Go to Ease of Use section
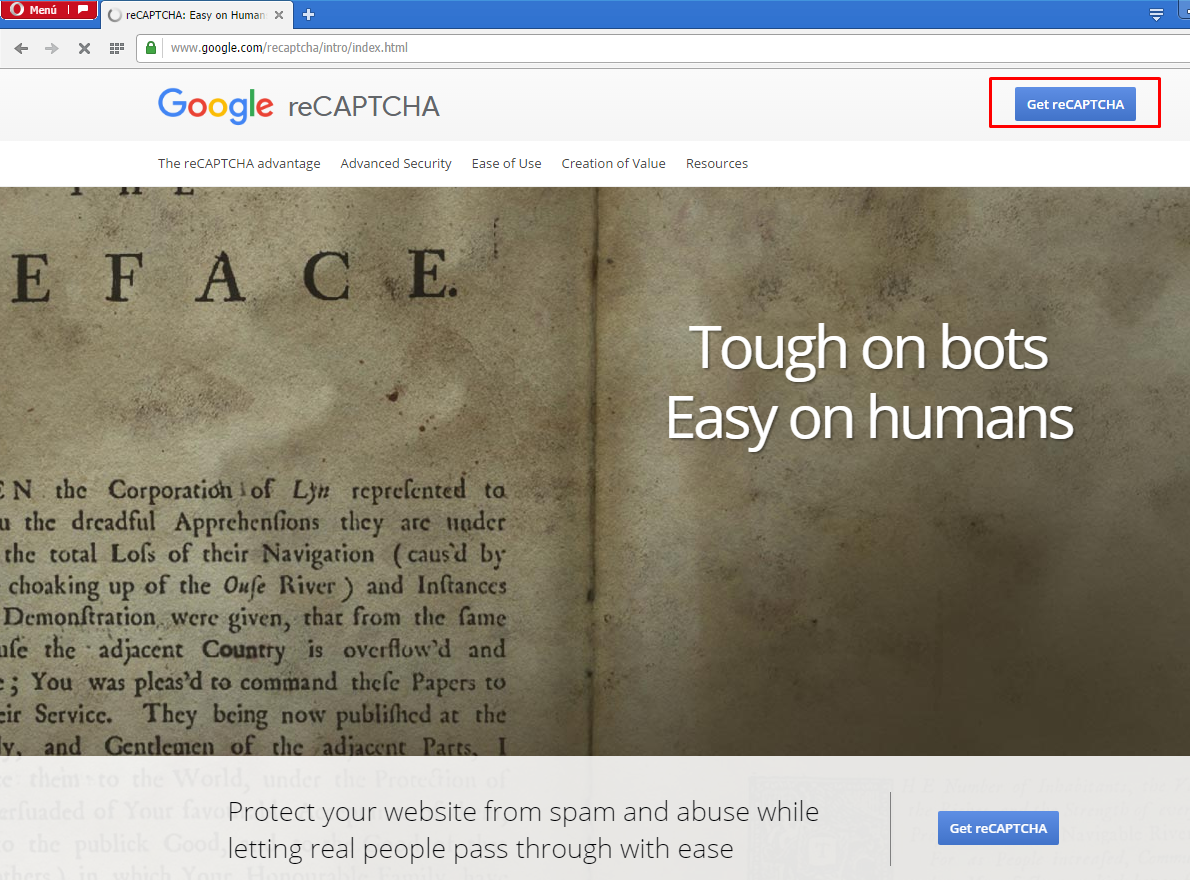This screenshot has width=1190, height=880. (x=506, y=163)
